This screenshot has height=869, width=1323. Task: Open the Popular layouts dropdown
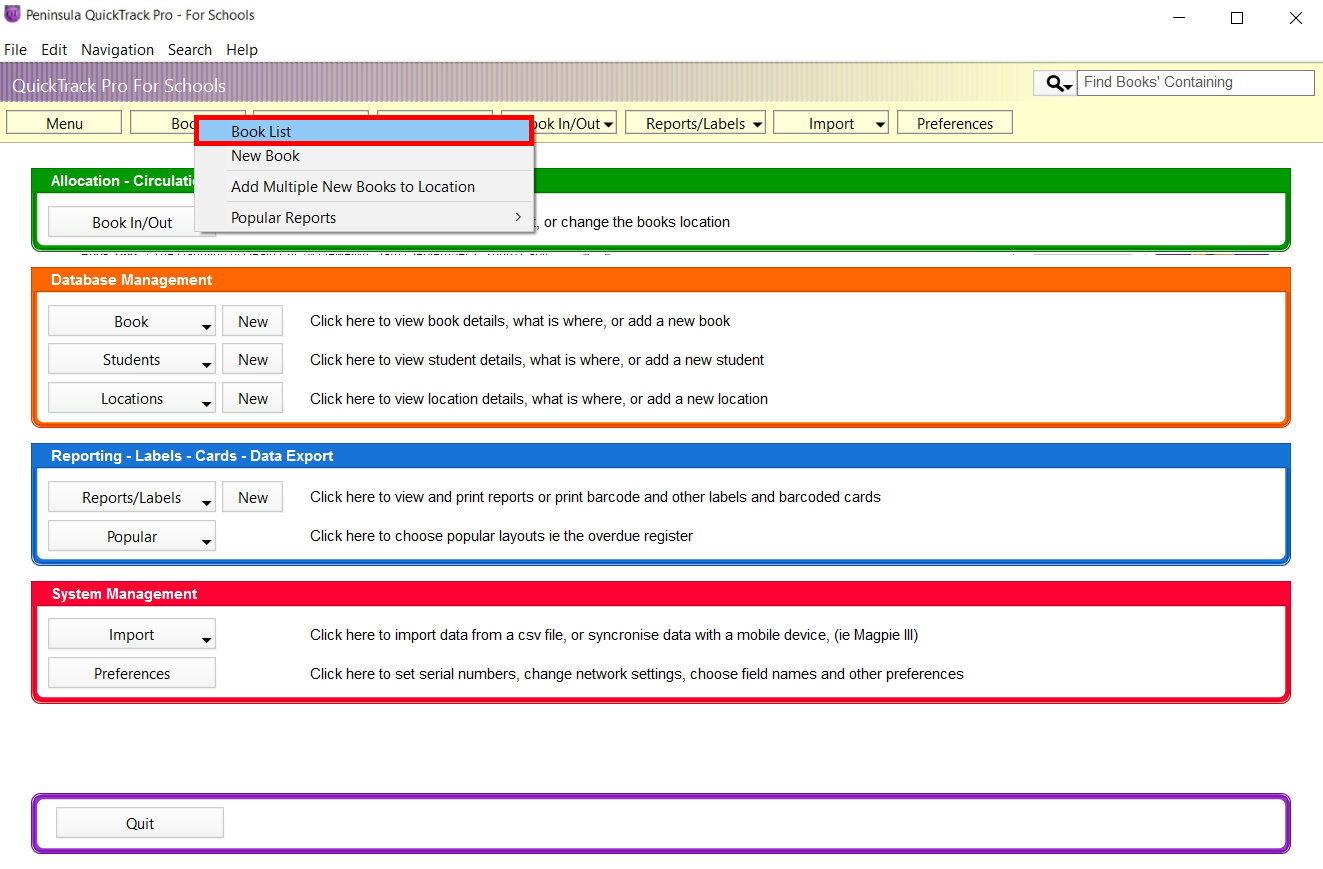pyautogui.click(x=132, y=536)
